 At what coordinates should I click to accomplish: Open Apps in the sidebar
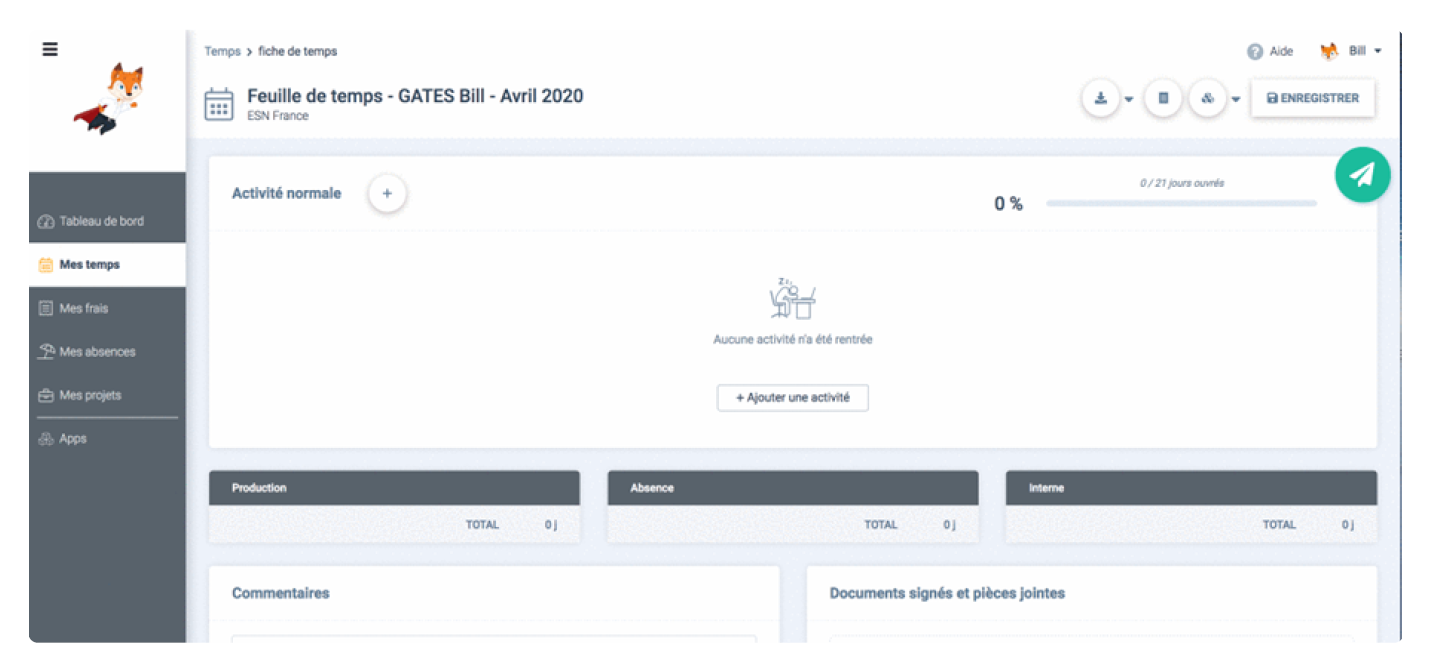(73, 439)
